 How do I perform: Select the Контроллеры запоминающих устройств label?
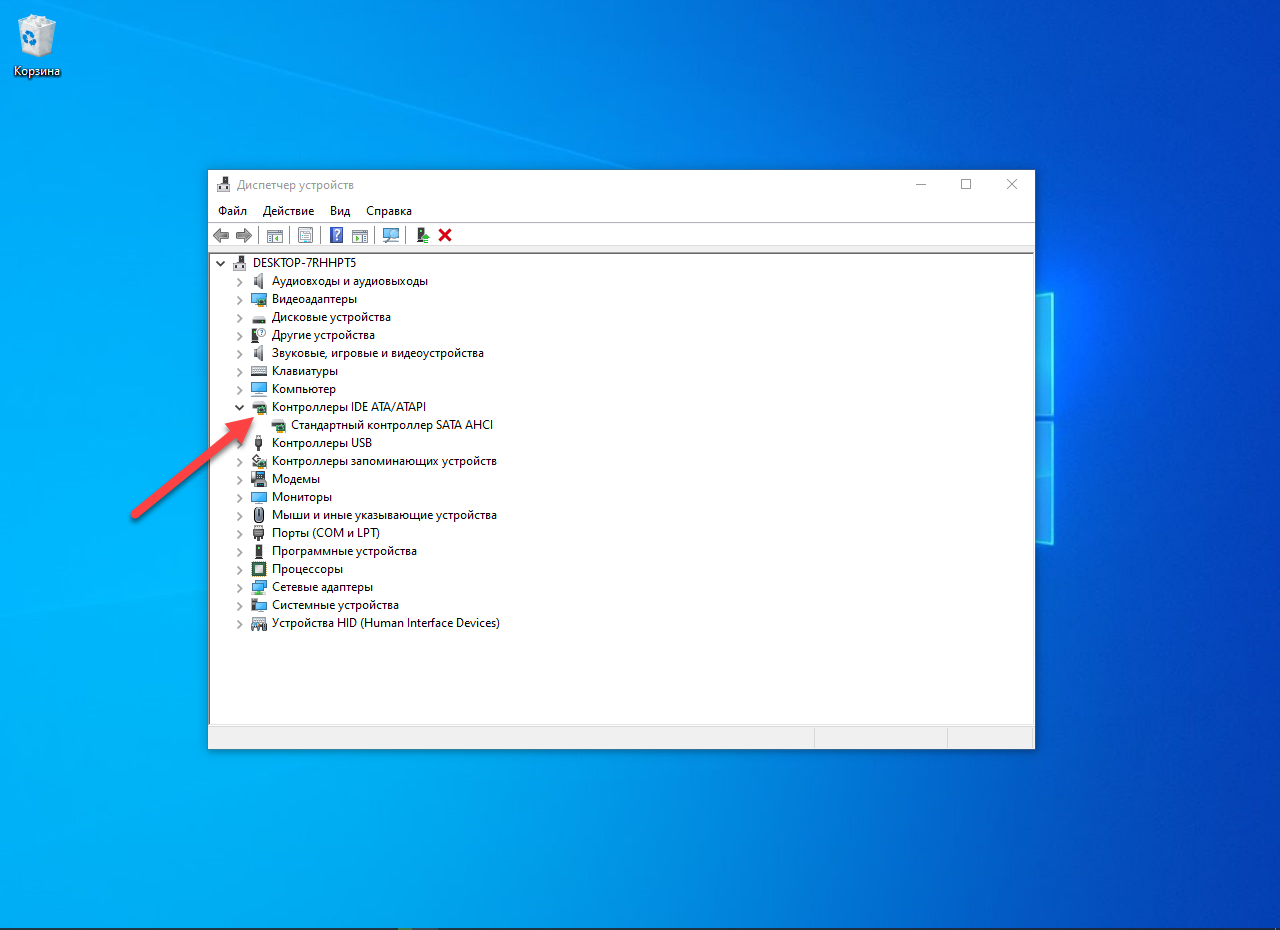(384, 461)
